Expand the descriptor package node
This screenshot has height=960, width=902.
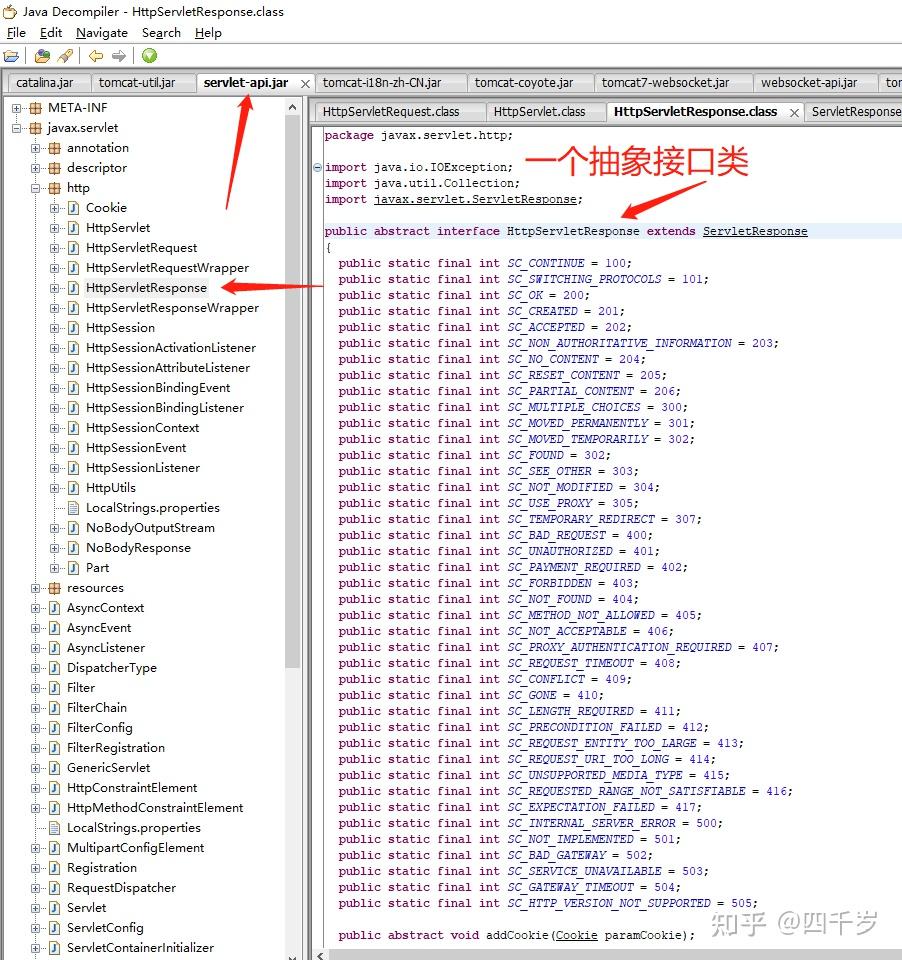(x=36, y=168)
